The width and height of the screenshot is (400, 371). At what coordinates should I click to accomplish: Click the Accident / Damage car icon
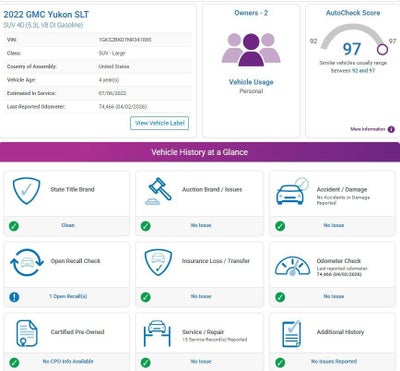292,191
